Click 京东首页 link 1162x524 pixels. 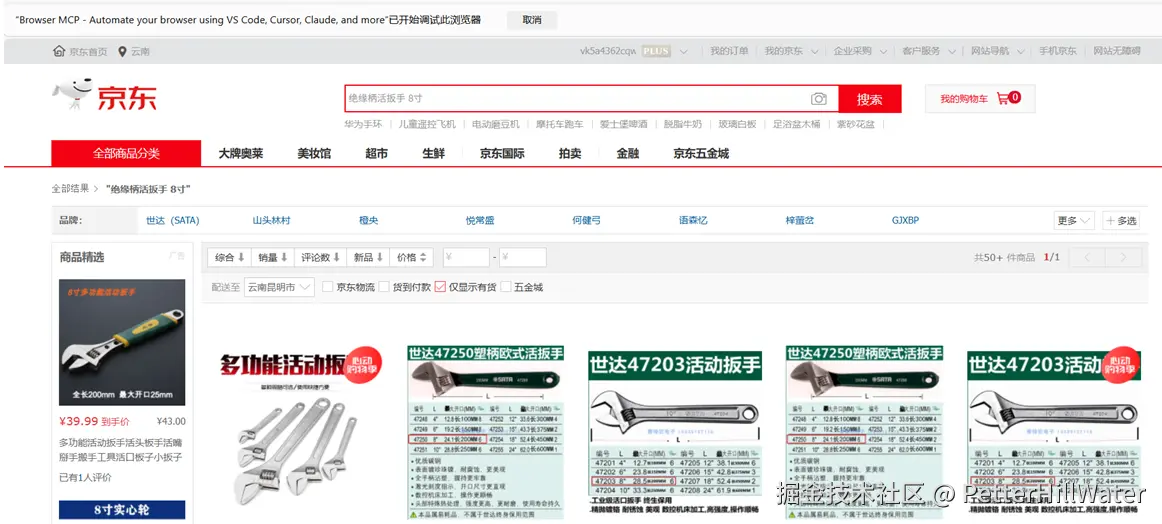pyautogui.click(x=88, y=52)
